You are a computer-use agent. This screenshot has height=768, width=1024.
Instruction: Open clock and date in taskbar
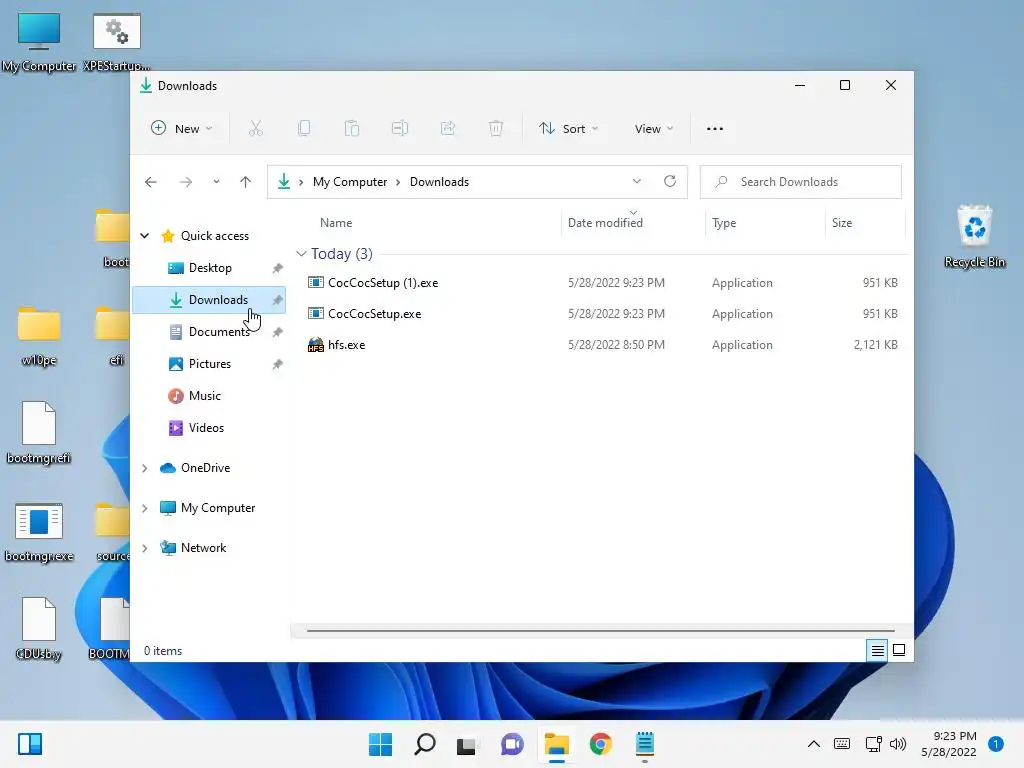tap(949, 744)
